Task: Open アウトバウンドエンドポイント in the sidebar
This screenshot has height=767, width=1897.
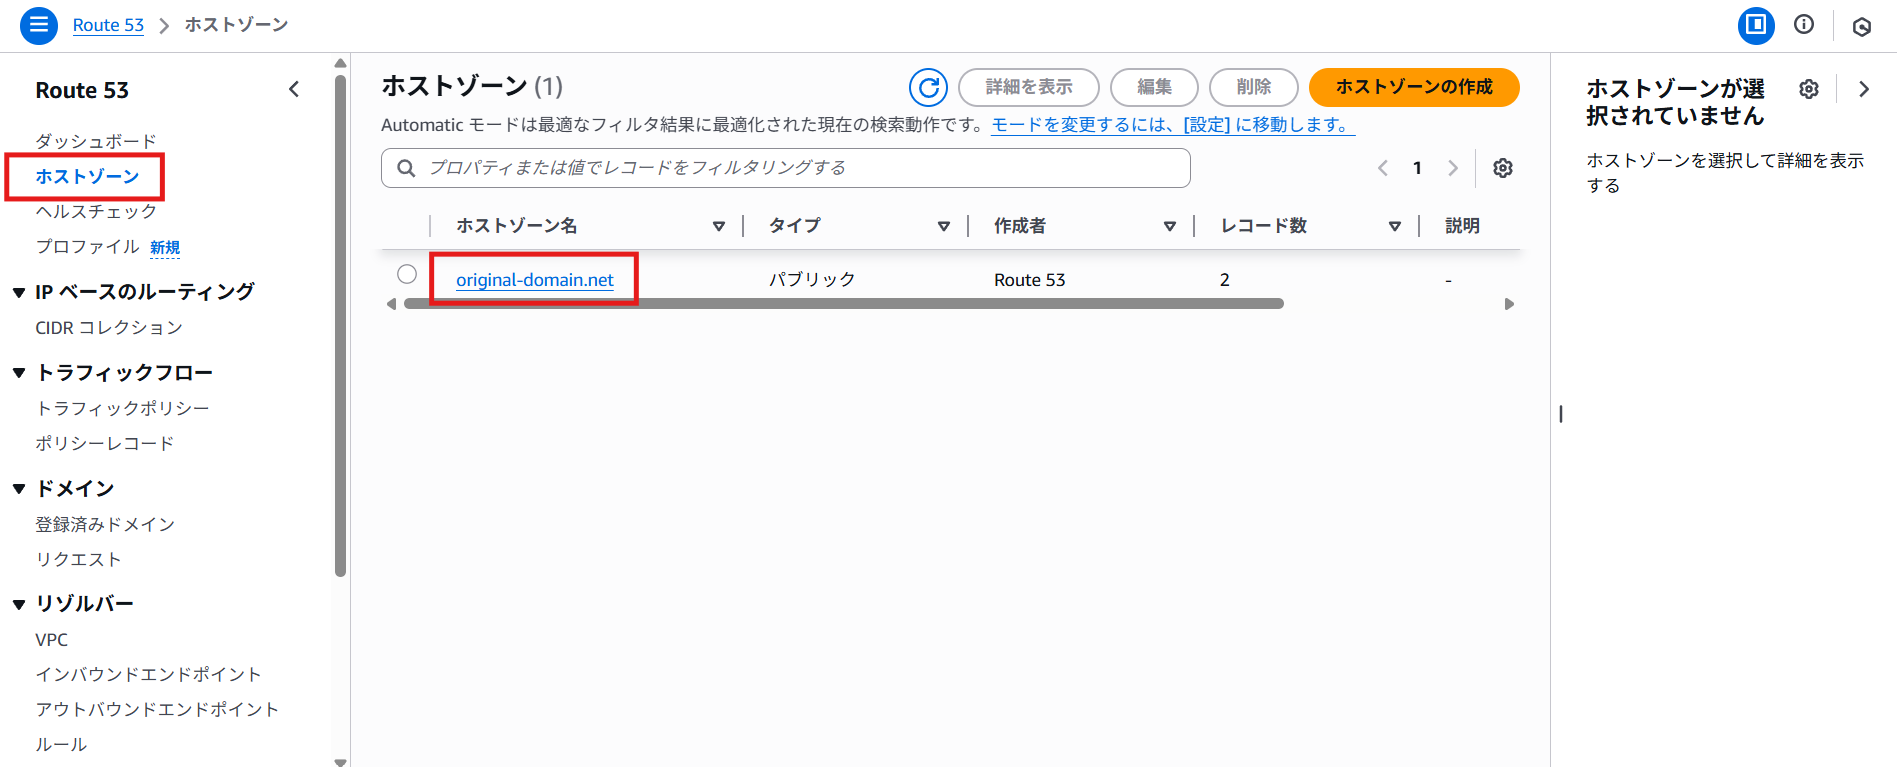Action: [157, 709]
